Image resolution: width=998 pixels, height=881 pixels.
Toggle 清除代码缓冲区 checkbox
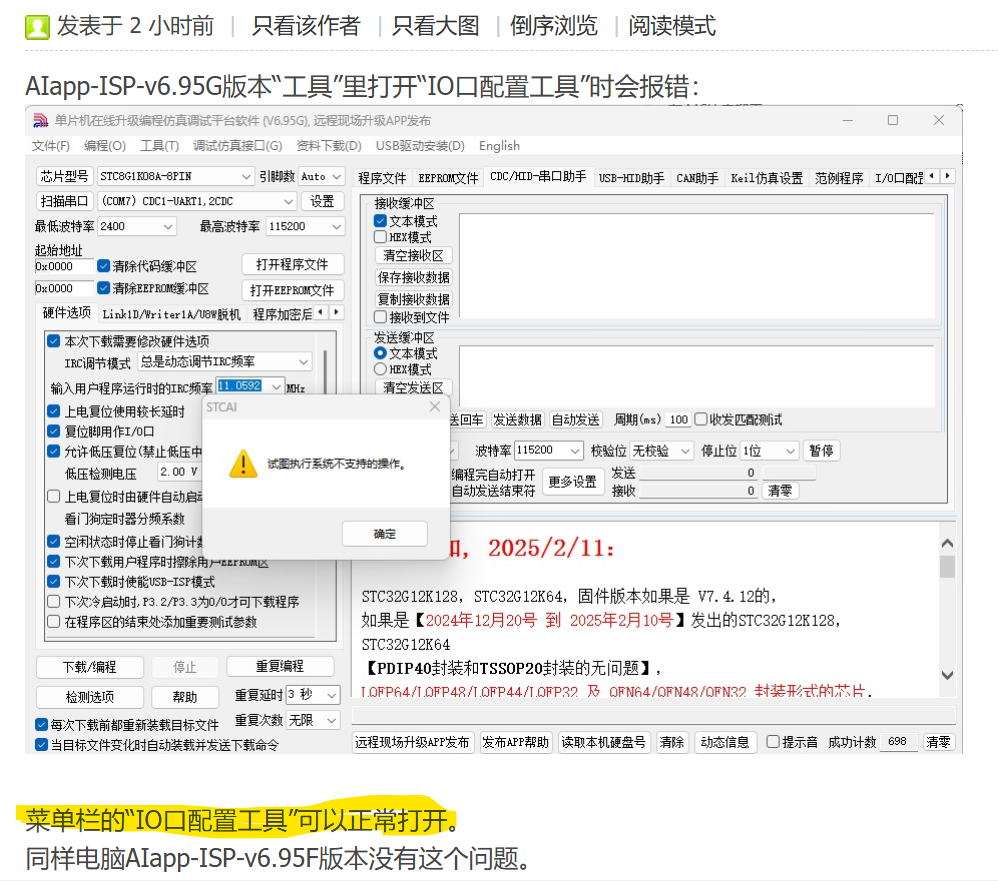click(x=104, y=265)
